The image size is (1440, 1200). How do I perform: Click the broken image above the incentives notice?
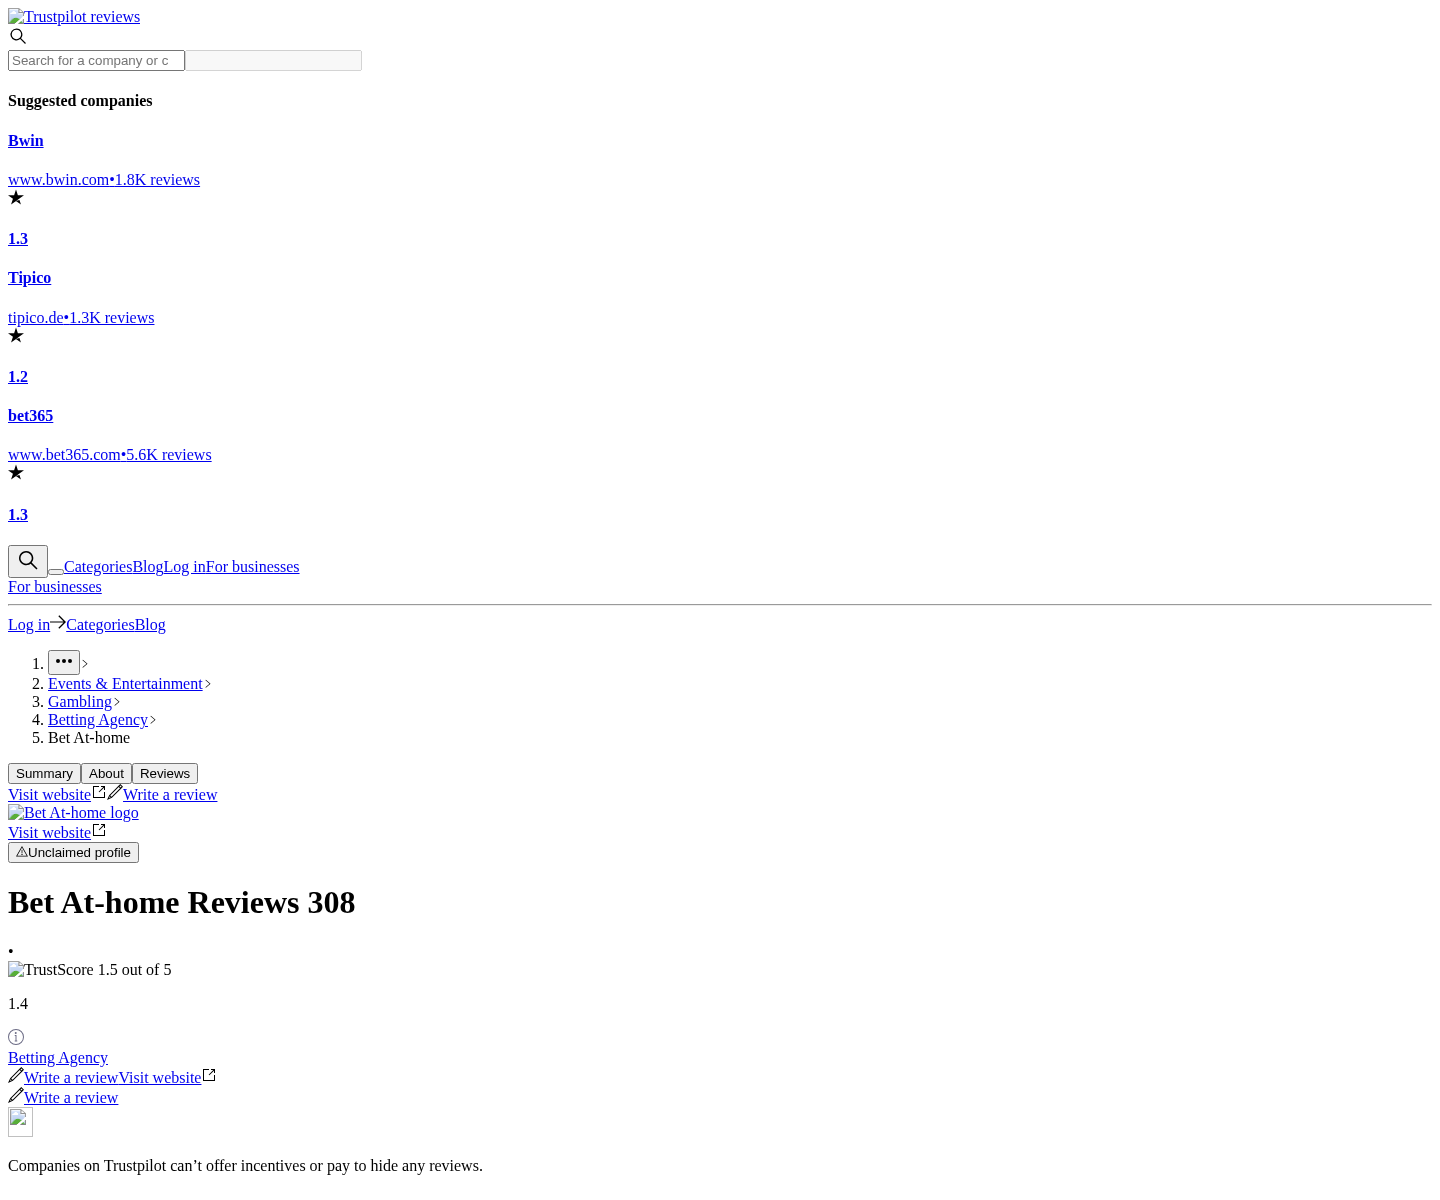coord(20,1122)
